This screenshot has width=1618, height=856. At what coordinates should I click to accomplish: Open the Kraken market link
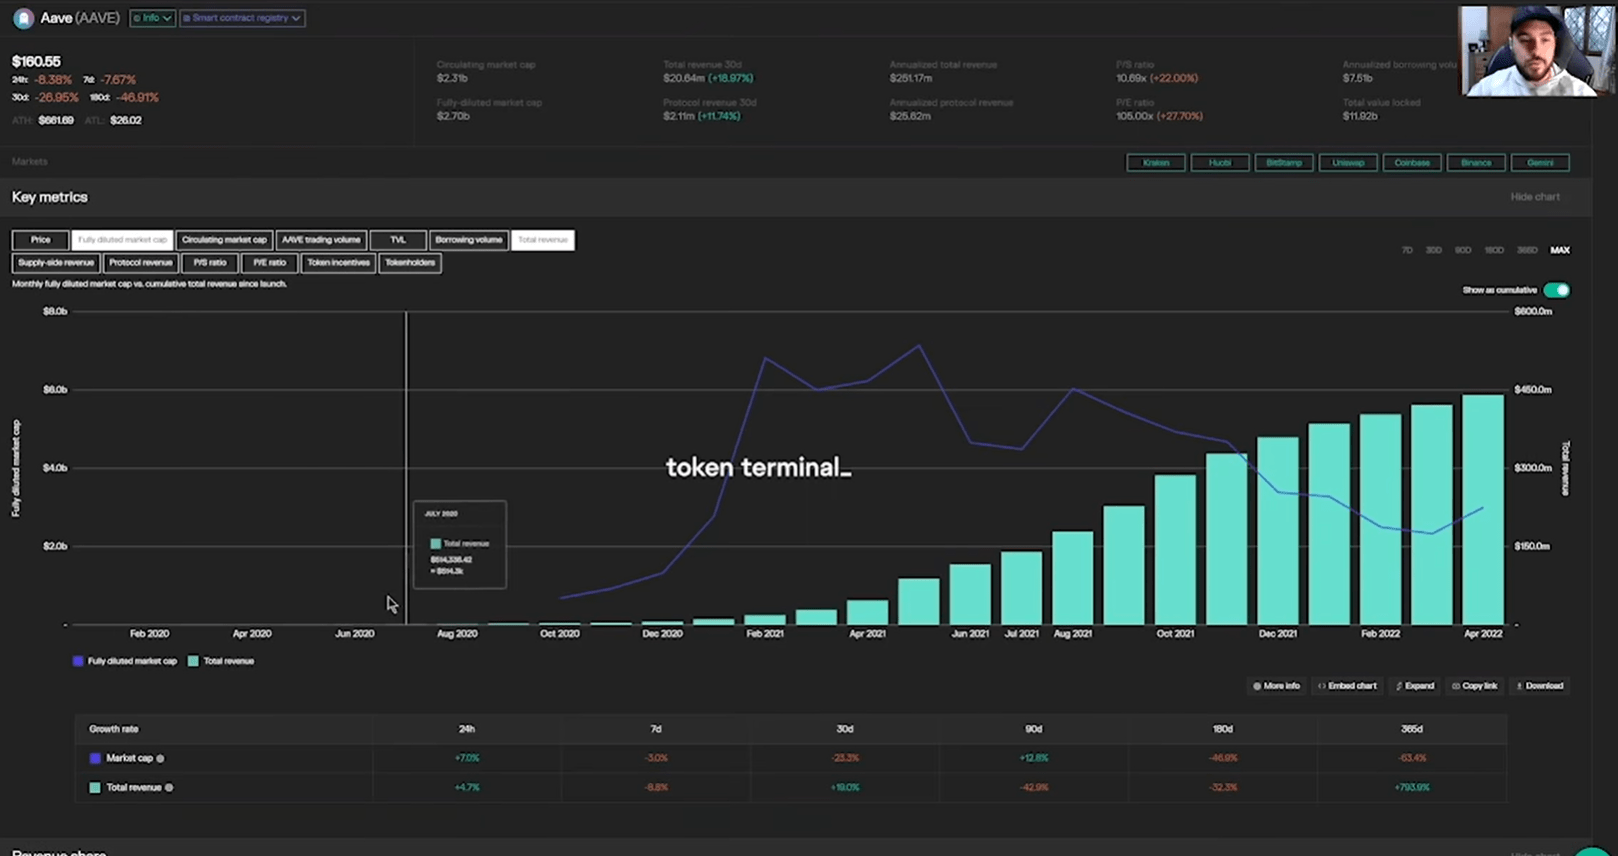1156,162
